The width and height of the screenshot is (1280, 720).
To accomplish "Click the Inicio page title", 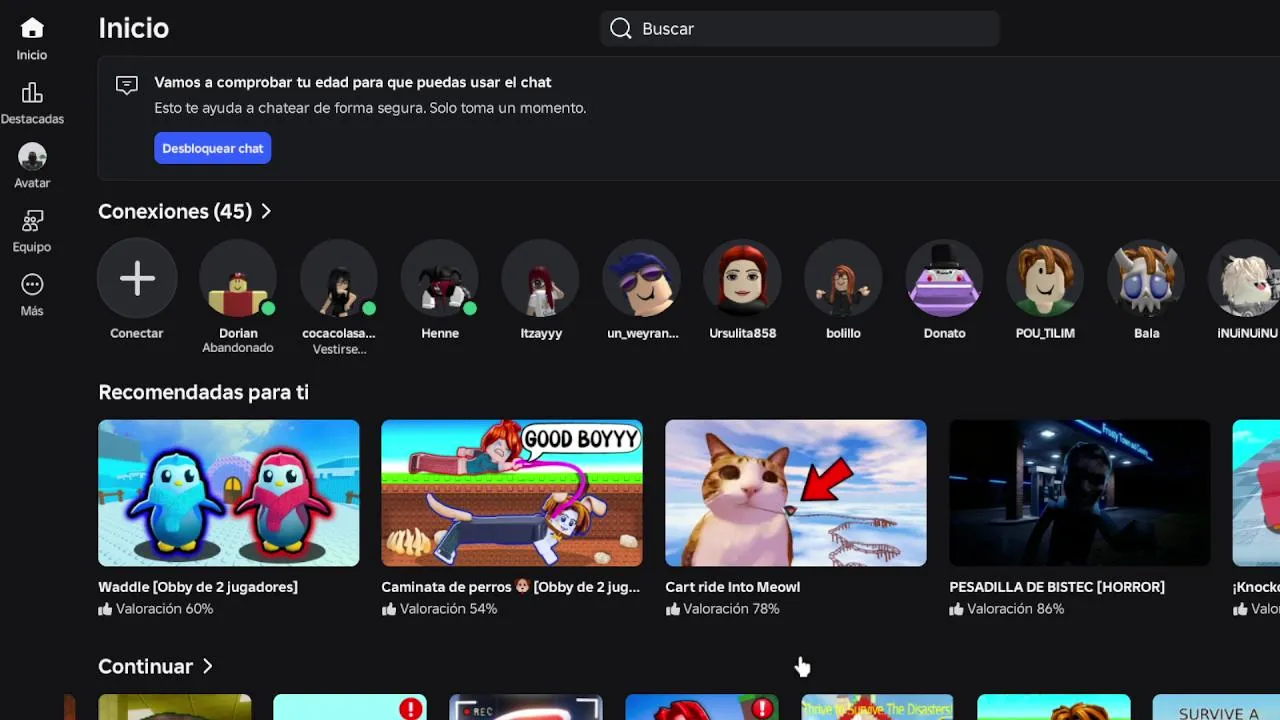I will 133,28.
